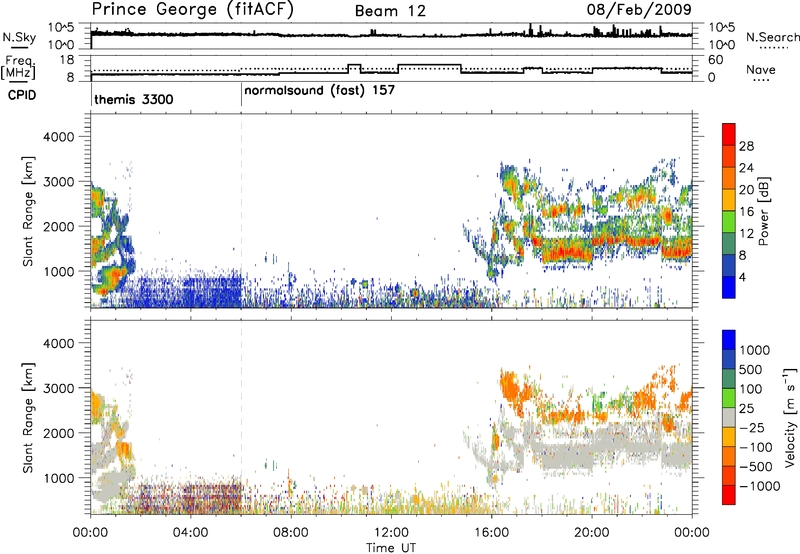Click the 'Power [dB]' colorbar title
Image resolution: width=800 pixels, height=554 pixels.
[x=763, y=211]
